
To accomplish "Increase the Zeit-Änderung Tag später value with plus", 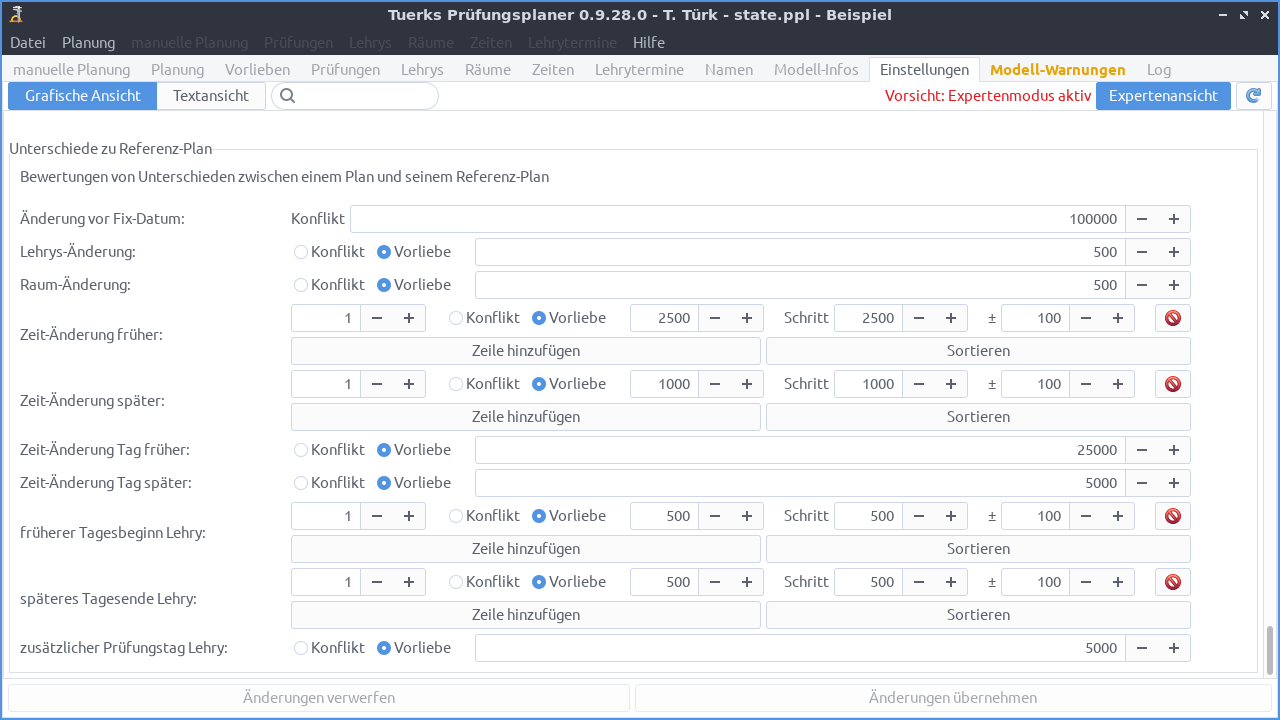I will pyautogui.click(x=1174, y=483).
